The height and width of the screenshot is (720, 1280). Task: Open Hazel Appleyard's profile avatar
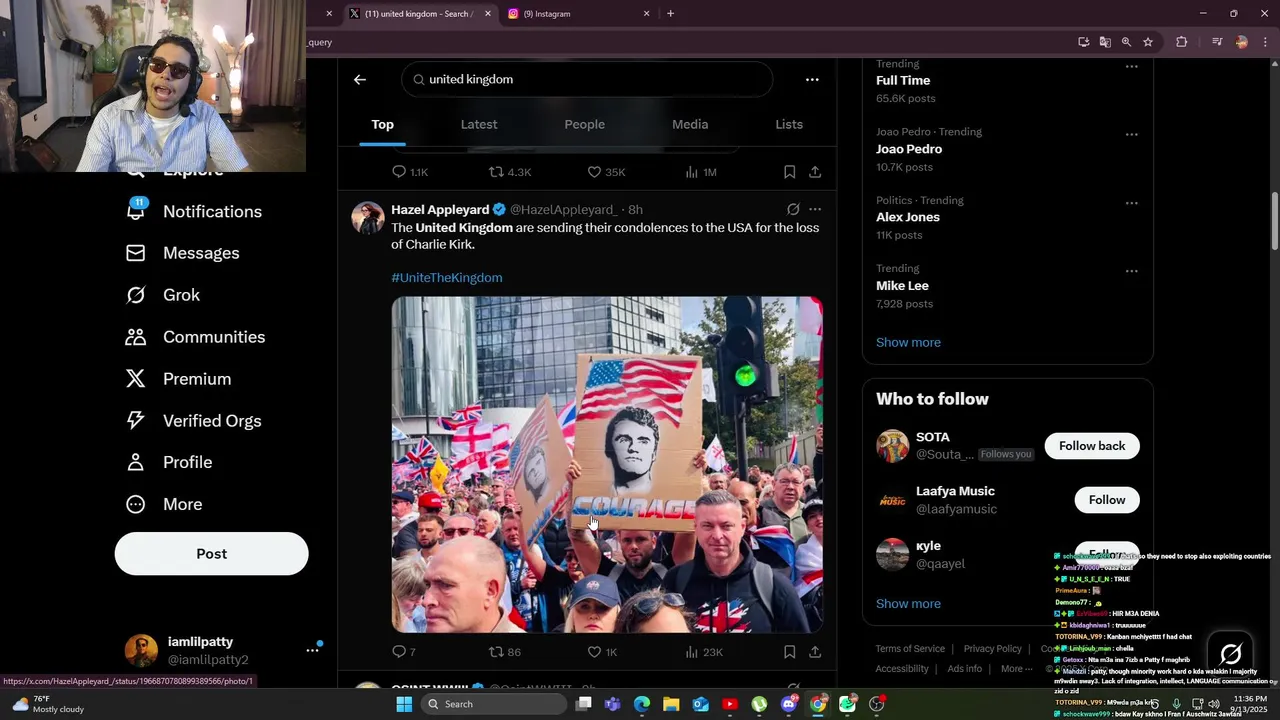tap(368, 218)
